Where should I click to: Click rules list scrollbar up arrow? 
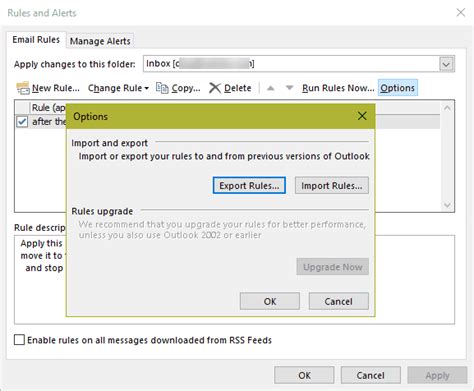point(447,108)
